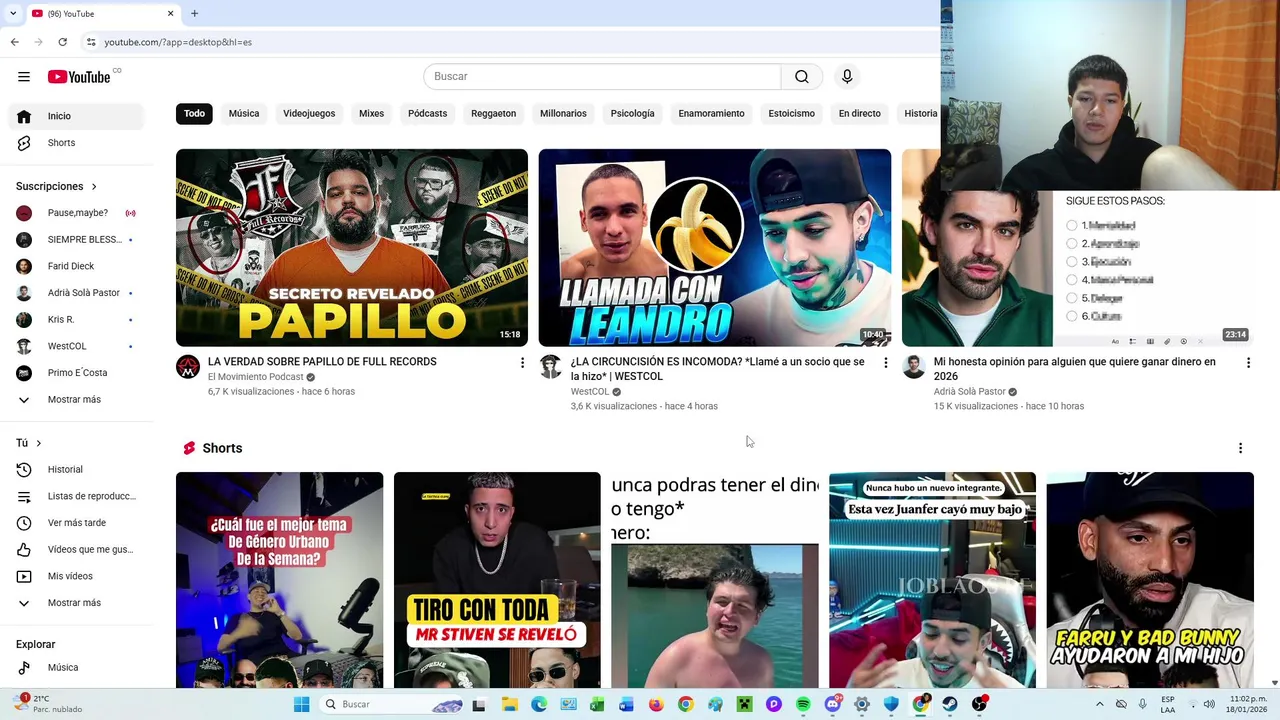Screen dimensions: 1280x720
Task: Select the Estoicismo filter chip
Action: pyautogui.click(x=792, y=113)
